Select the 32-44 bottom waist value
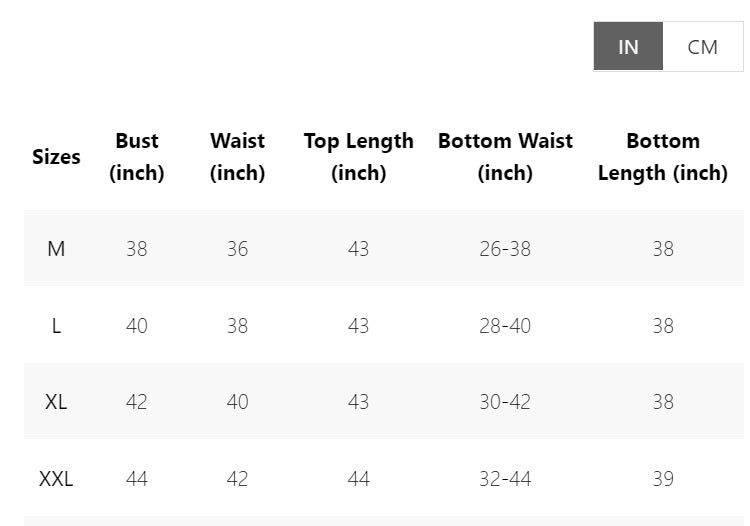Image resolution: width=750 pixels, height=526 pixels. coord(505,479)
